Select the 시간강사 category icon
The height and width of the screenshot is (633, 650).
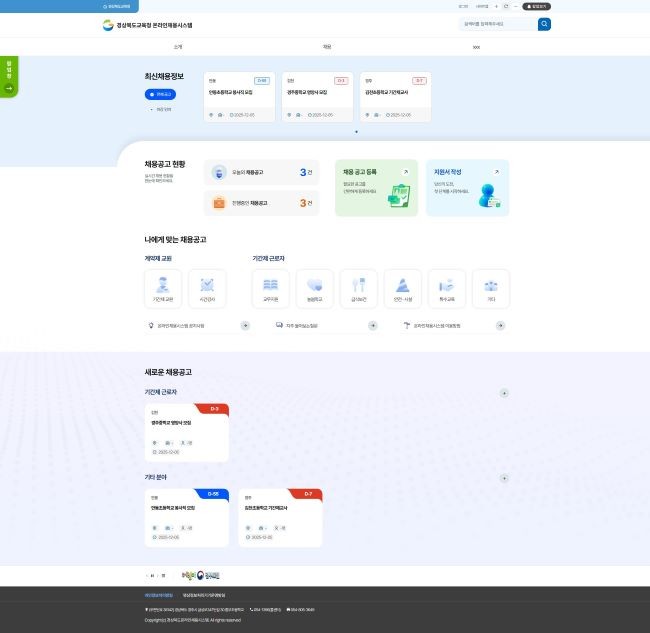(x=207, y=288)
